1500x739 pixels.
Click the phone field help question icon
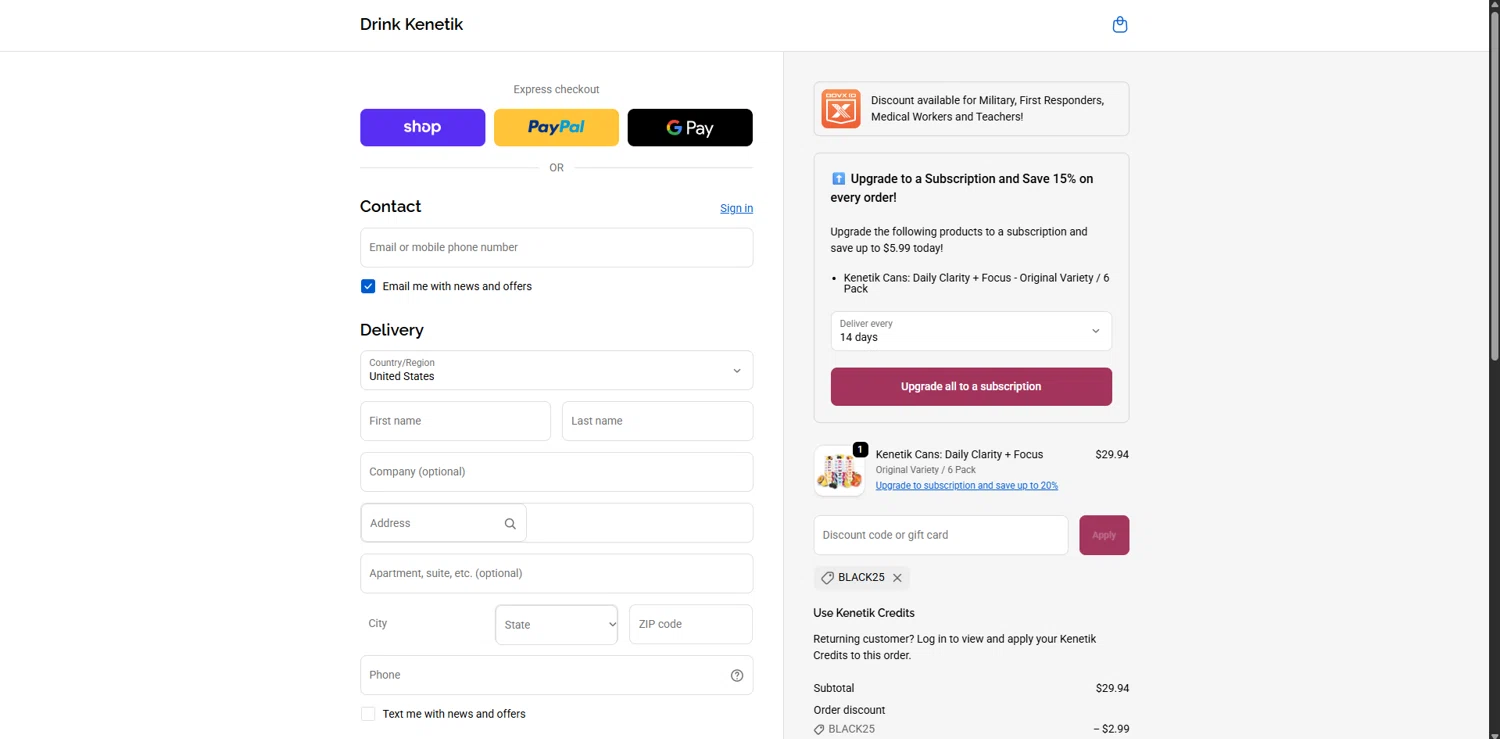point(737,676)
